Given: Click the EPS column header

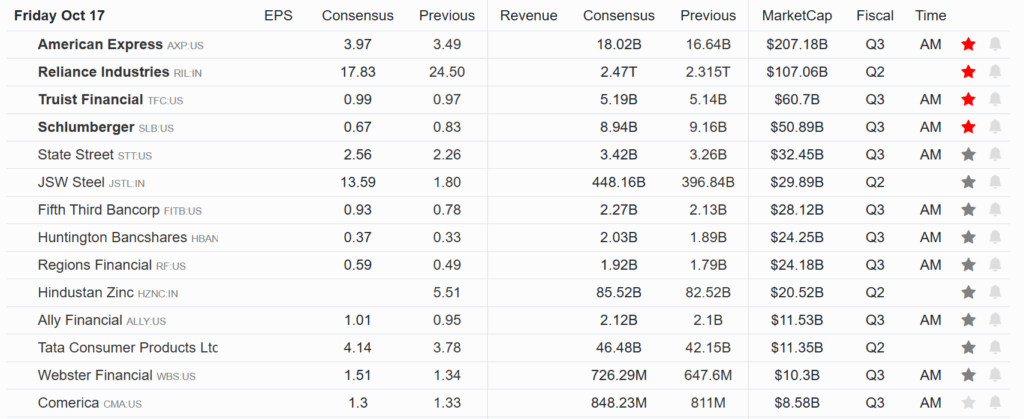Looking at the screenshot, I should pyautogui.click(x=278, y=16).
